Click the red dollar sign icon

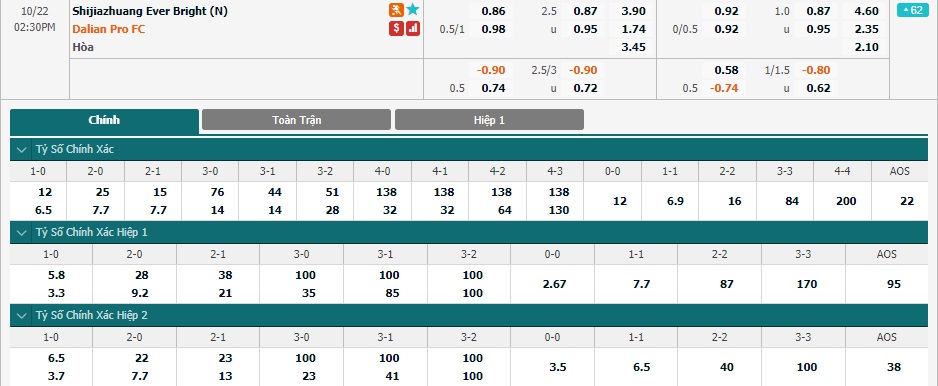396,28
